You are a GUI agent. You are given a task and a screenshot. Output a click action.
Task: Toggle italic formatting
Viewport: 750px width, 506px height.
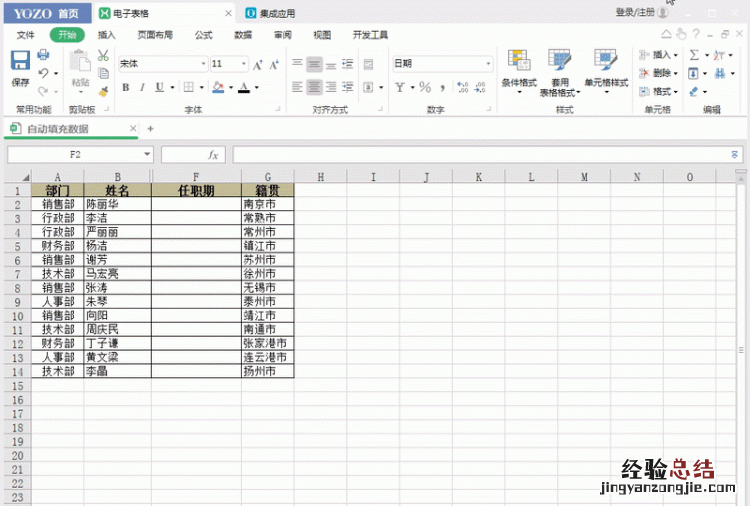pyautogui.click(x=142, y=87)
